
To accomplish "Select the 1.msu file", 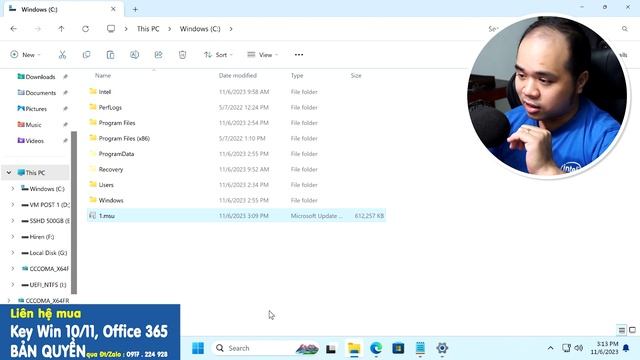I will (236, 216).
